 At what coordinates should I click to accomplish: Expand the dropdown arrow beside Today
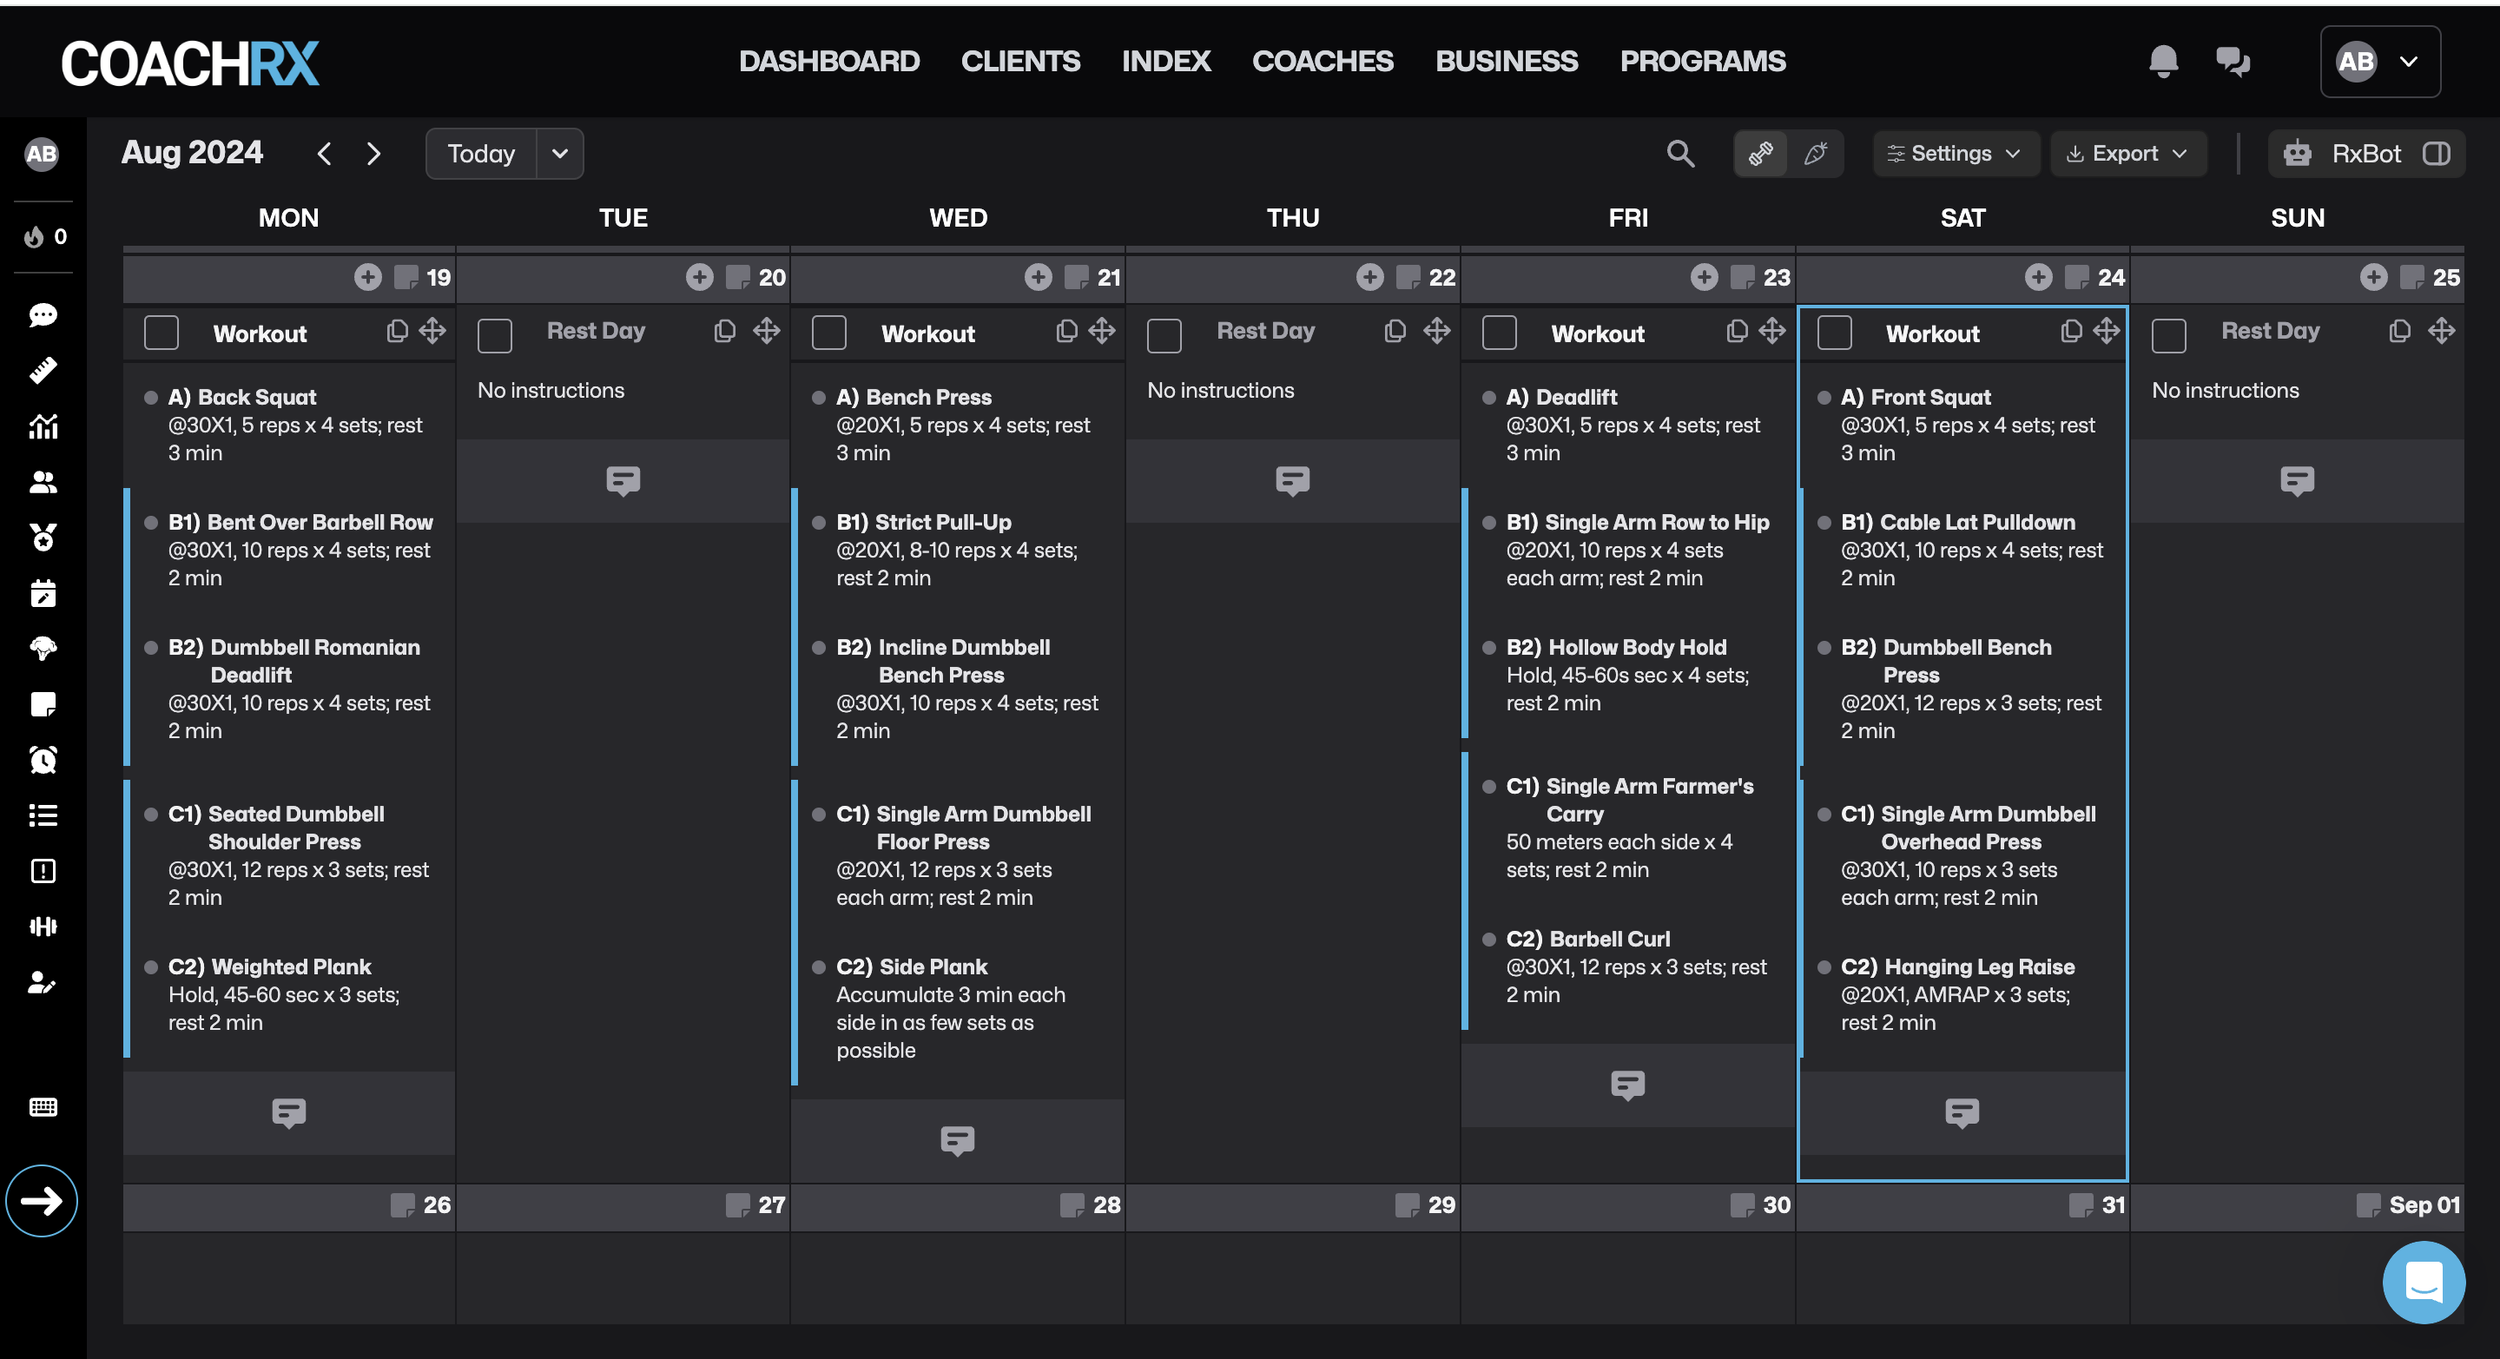[x=560, y=154]
